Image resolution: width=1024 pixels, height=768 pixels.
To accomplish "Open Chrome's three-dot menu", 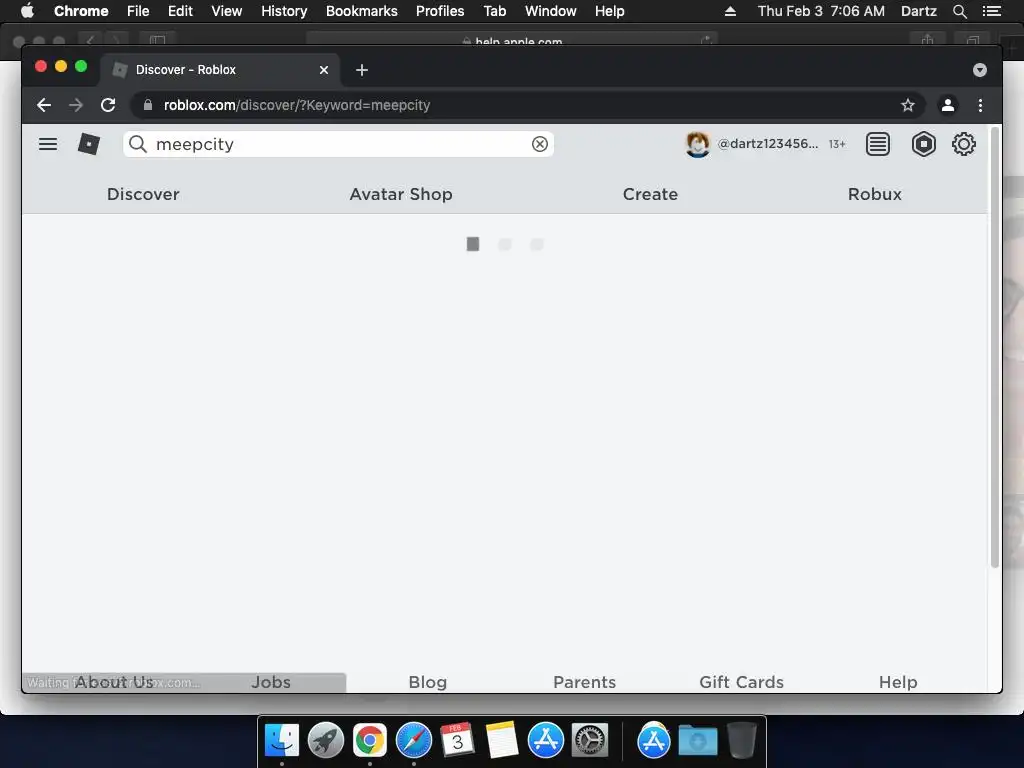I will point(980,105).
